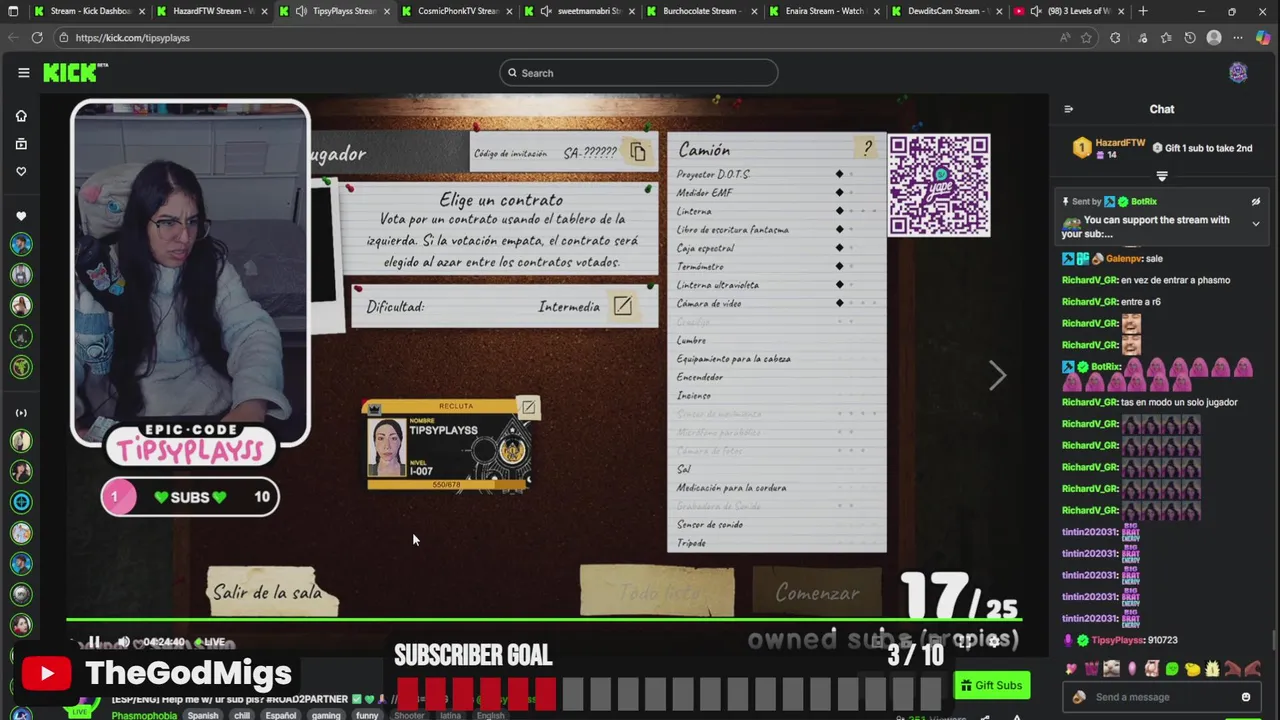This screenshot has height=720, width=1280.
Task: Open browser settings and more menu
Action: 1238,37
